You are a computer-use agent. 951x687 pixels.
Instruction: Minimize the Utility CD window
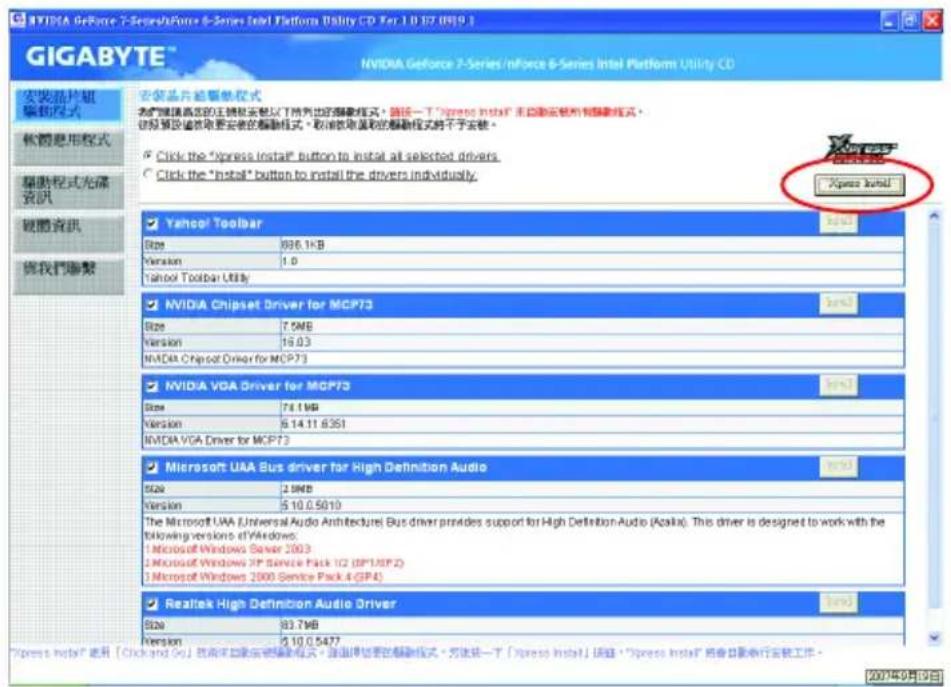click(x=889, y=21)
